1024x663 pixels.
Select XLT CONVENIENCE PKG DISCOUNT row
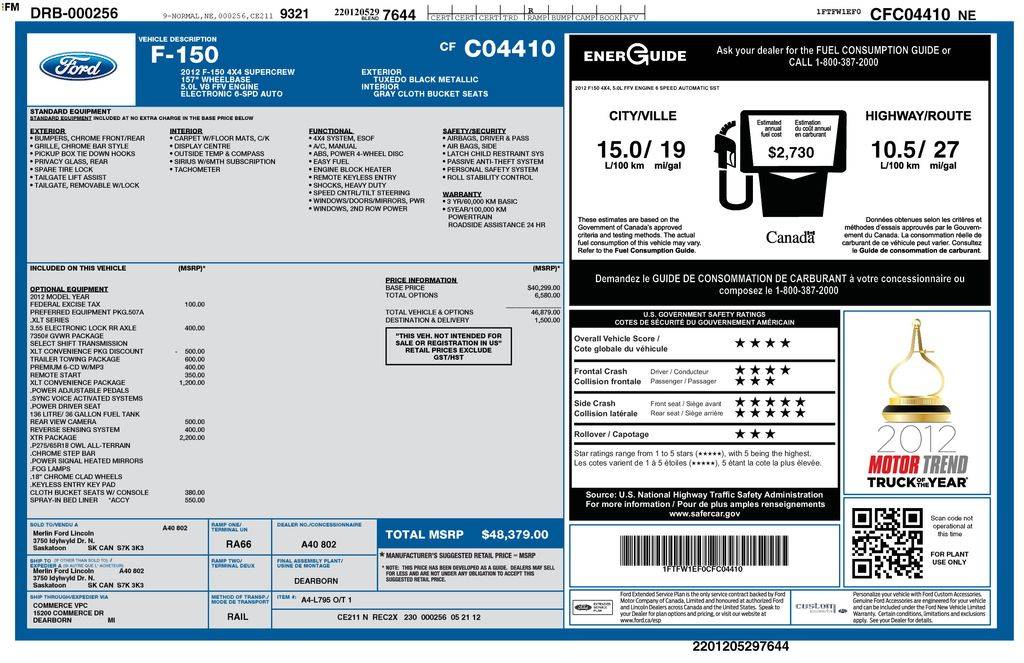(x=118, y=351)
